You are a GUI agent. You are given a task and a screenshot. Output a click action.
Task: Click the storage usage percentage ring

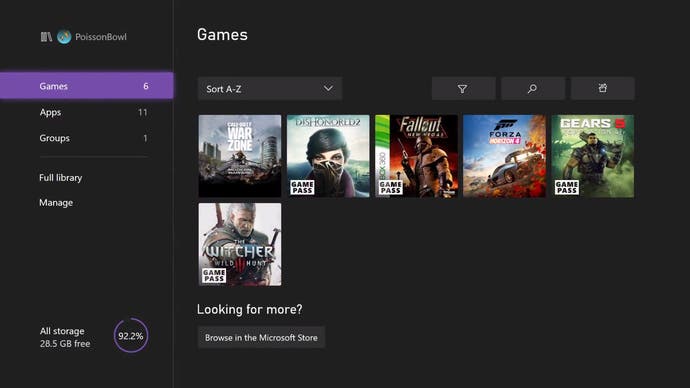click(131, 336)
